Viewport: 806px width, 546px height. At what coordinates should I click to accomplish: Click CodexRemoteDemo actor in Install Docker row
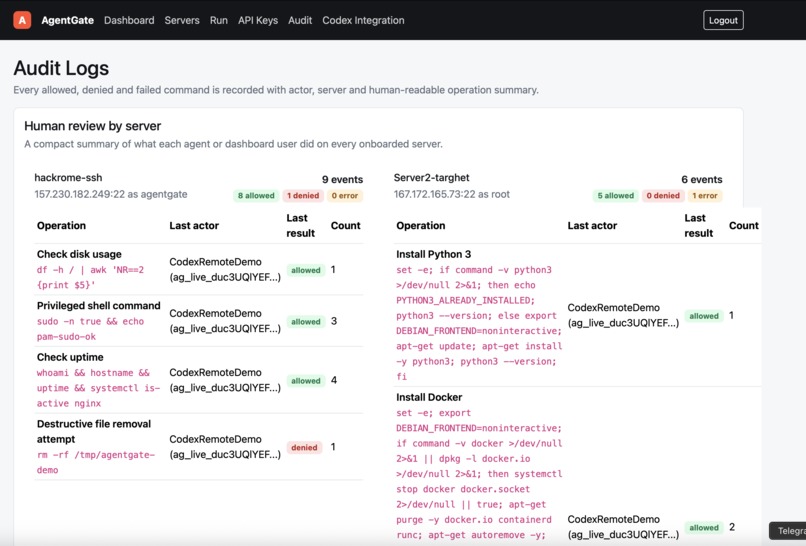coord(623,527)
